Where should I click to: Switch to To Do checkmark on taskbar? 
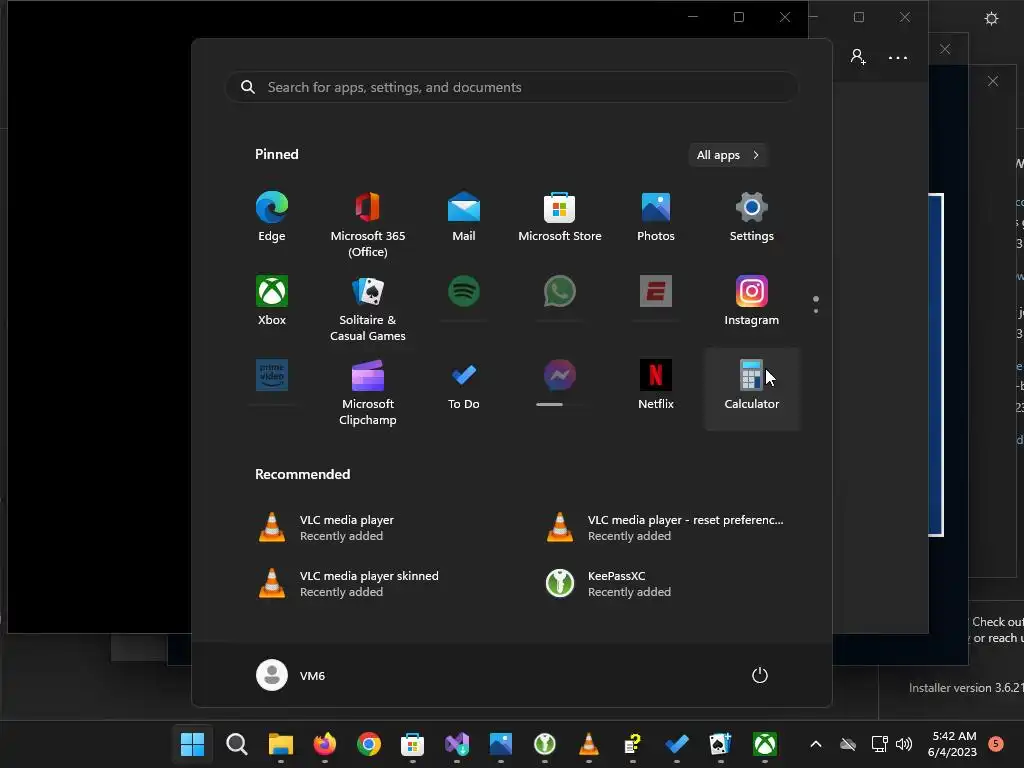677,744
